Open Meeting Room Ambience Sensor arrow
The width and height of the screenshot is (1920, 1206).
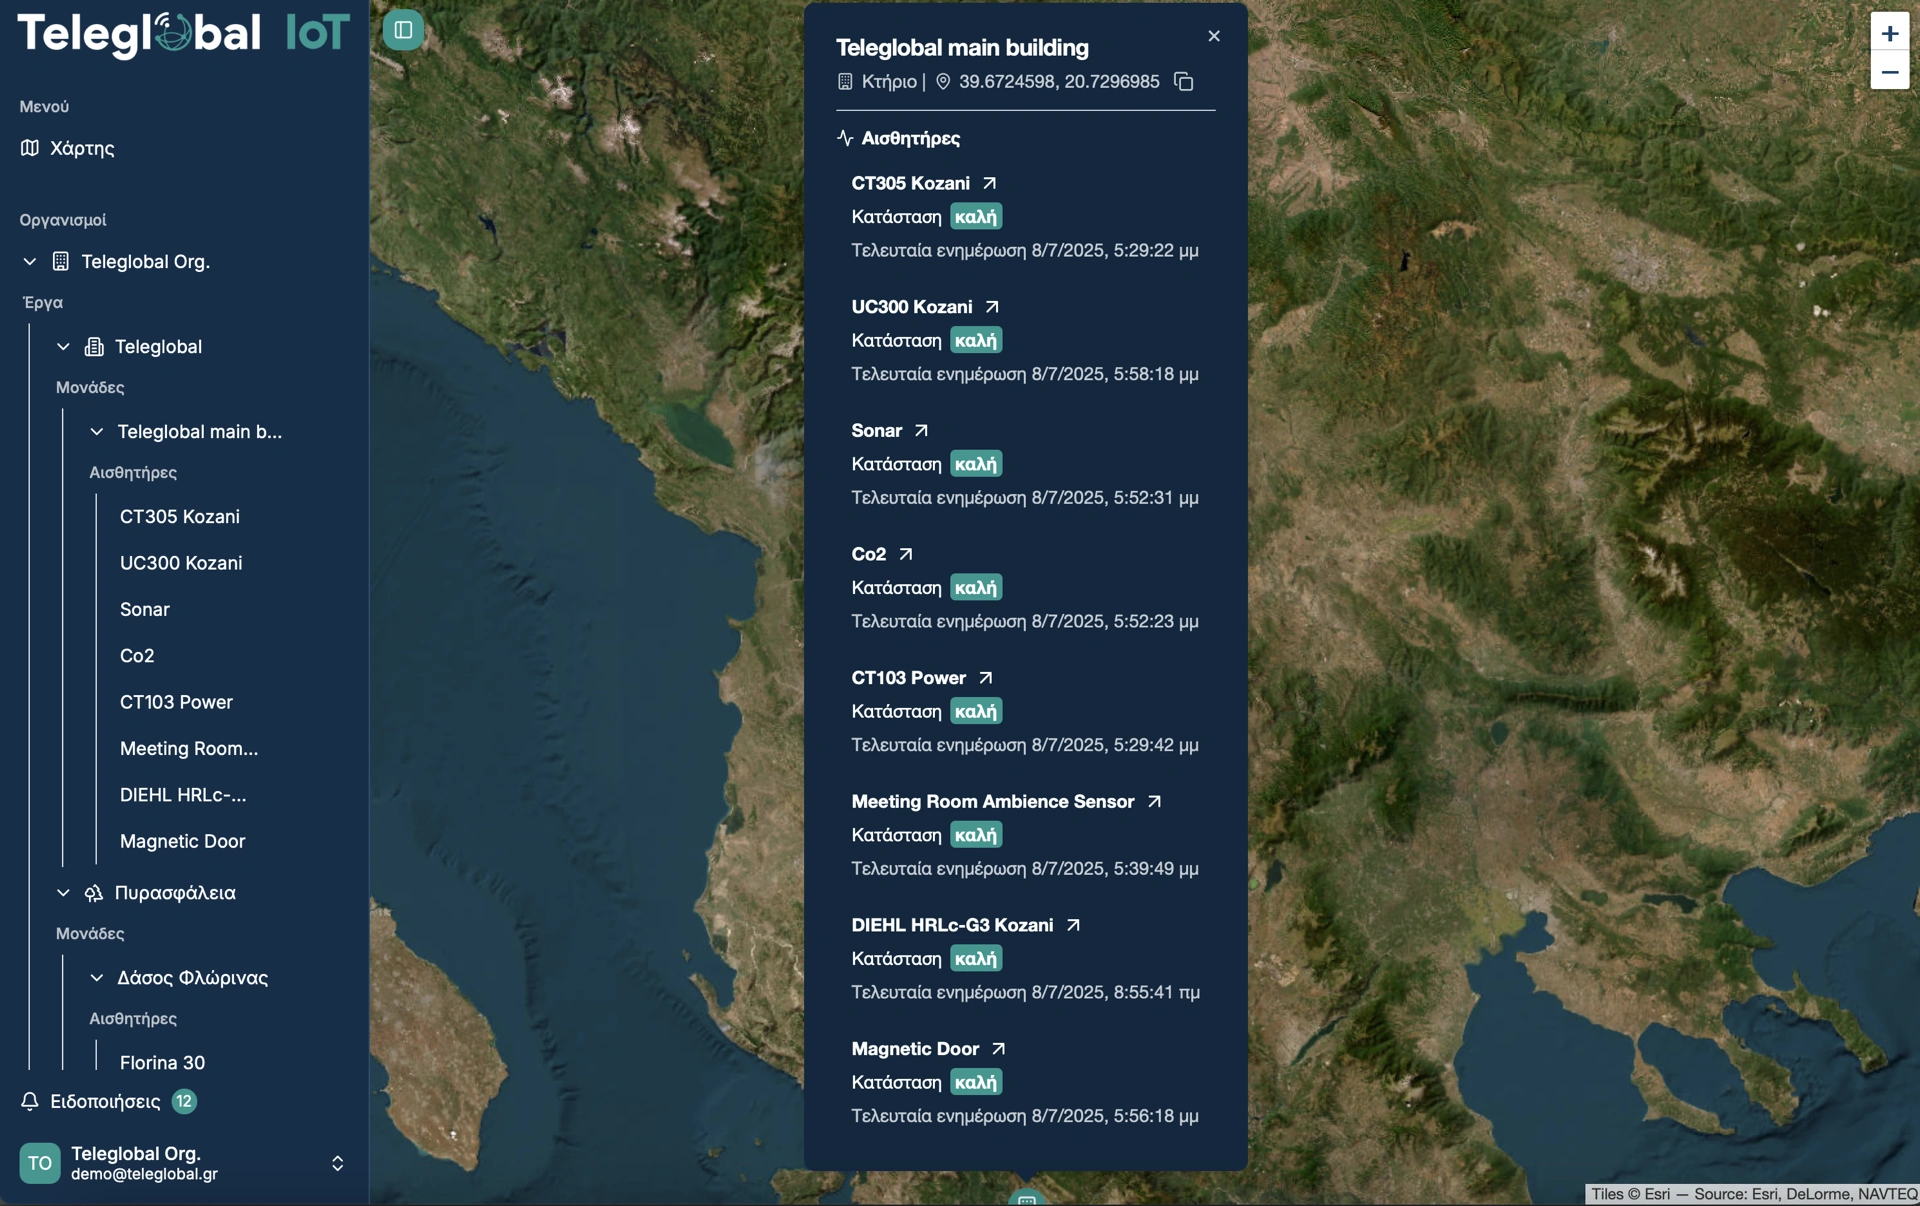pyautogui.click(x=1154, y=802)
